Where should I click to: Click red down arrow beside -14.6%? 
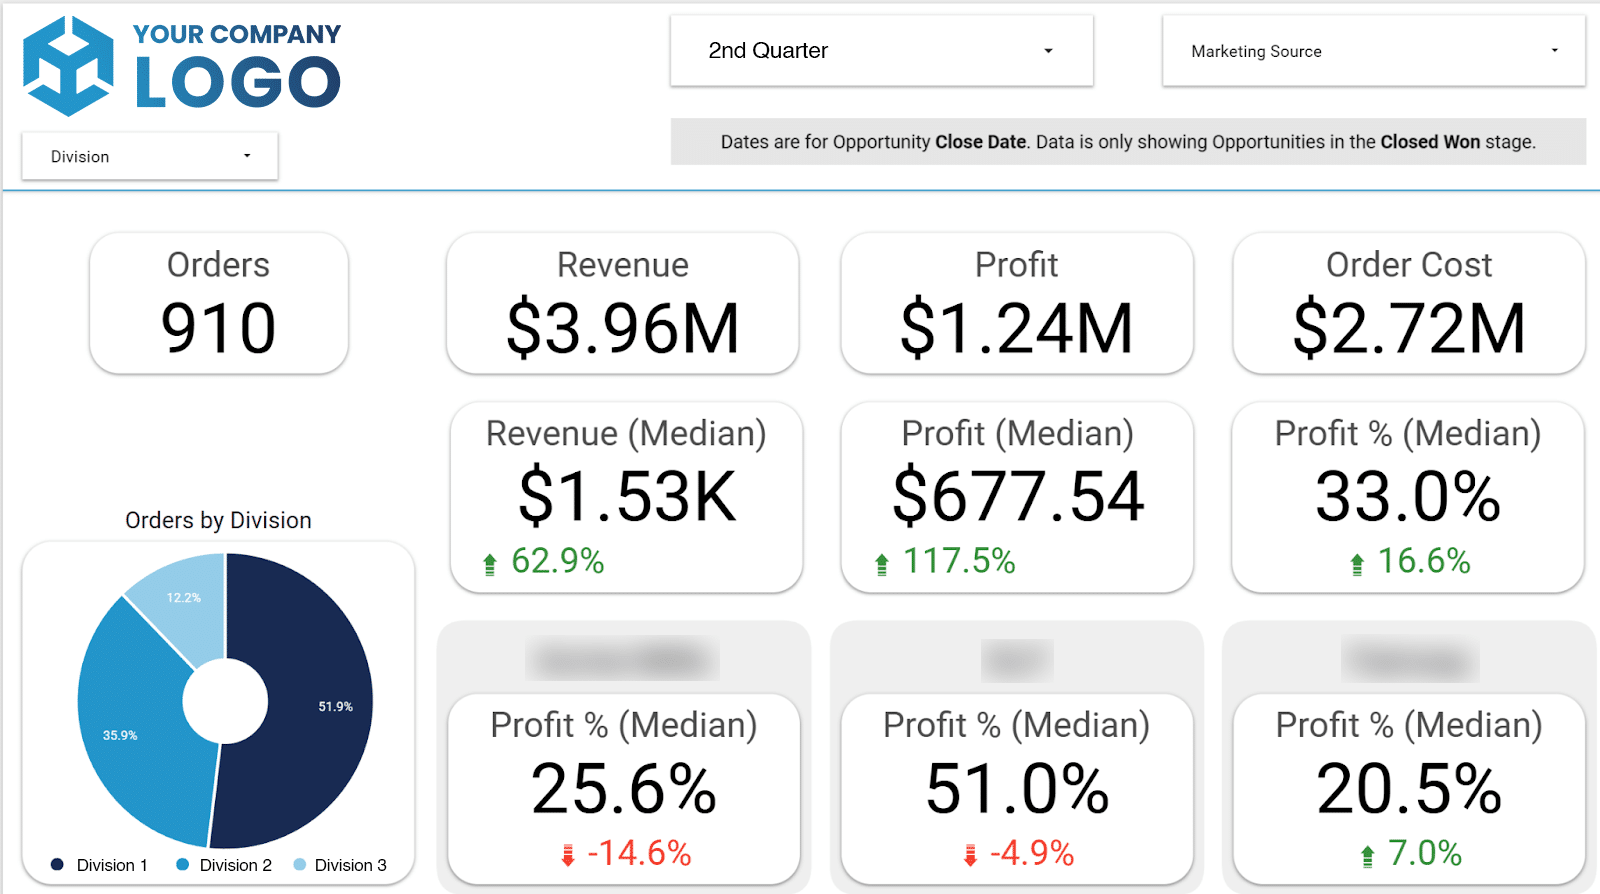click(x=568, y=855)
